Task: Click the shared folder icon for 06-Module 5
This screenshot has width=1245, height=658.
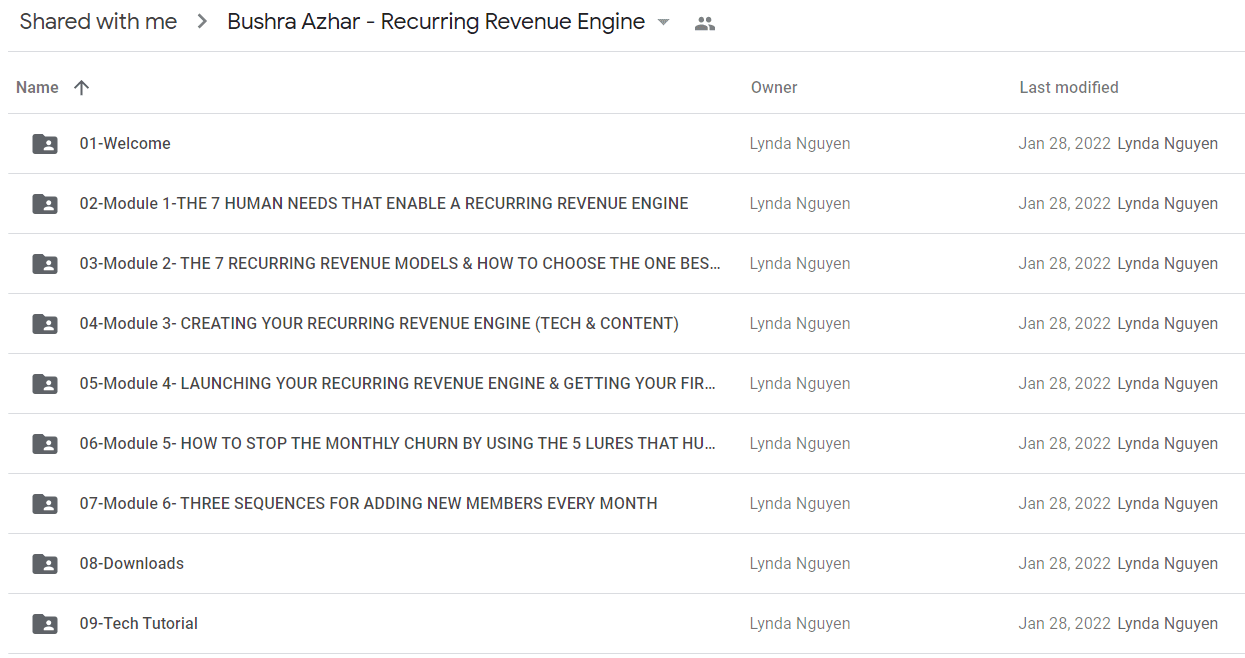Action: [x=45, y=444]
